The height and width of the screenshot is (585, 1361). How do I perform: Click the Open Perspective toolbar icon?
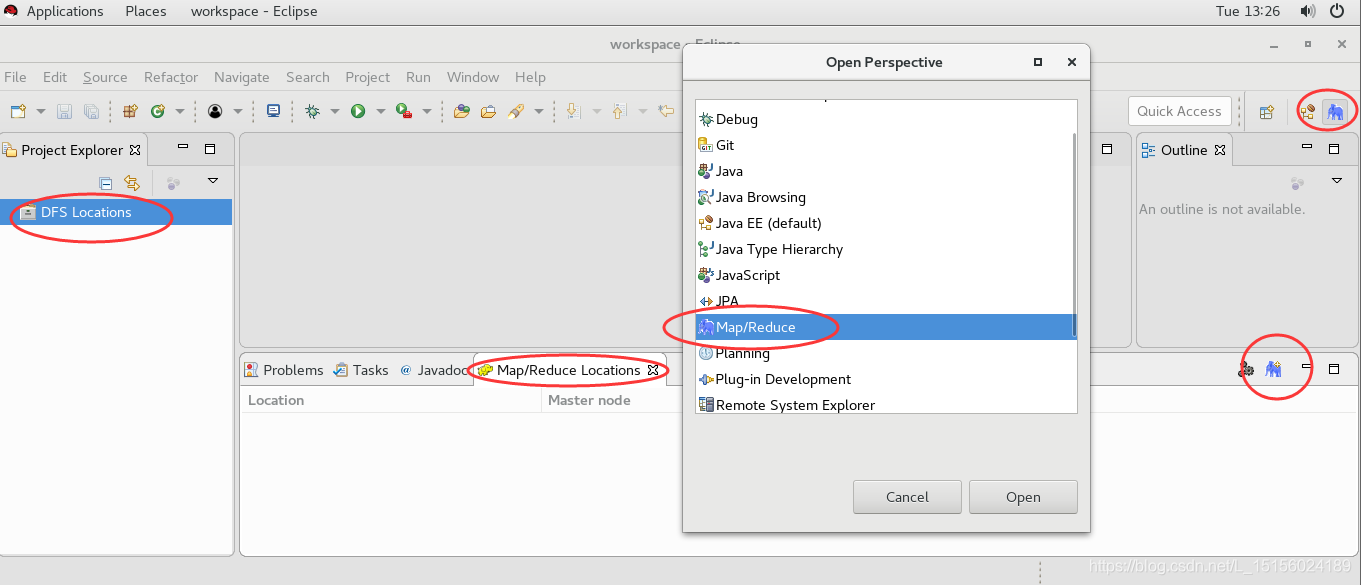[x=1266, y=112]
